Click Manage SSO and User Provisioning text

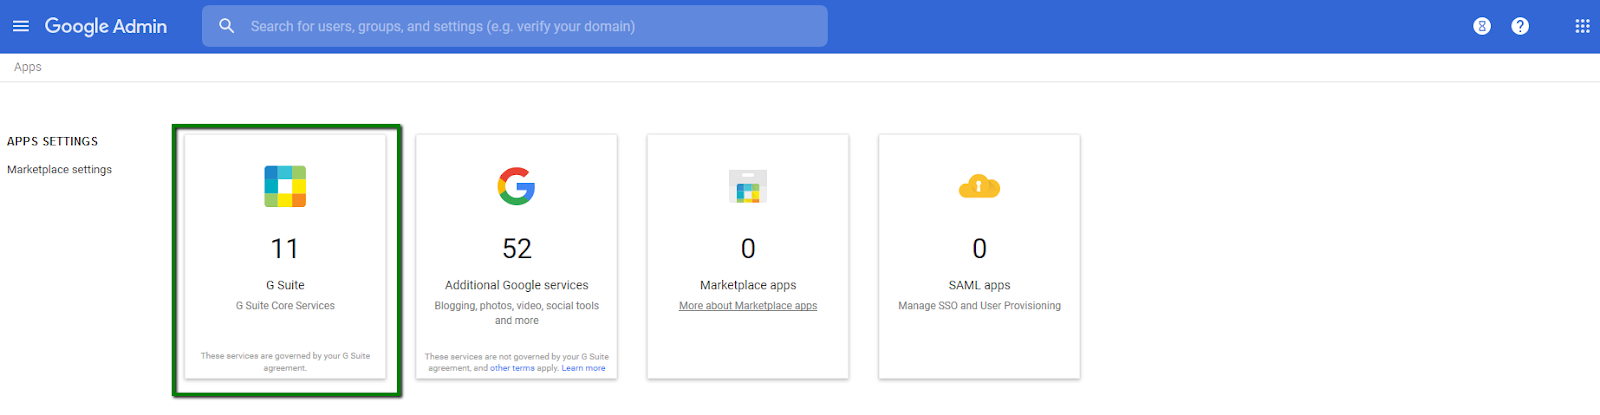(x=979, y=306)
